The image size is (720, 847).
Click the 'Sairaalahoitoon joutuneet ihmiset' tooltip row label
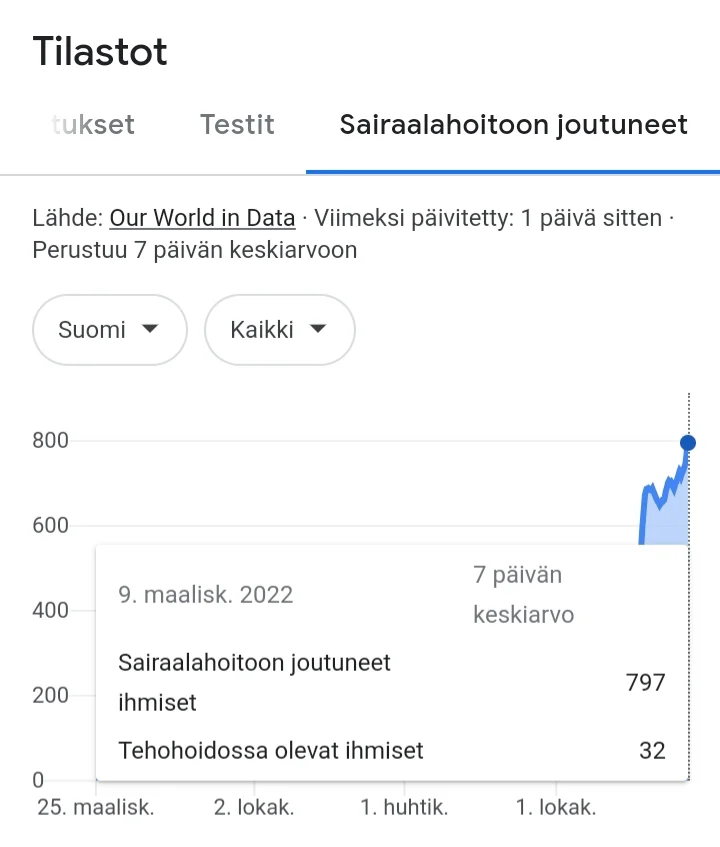coord(254,682)
